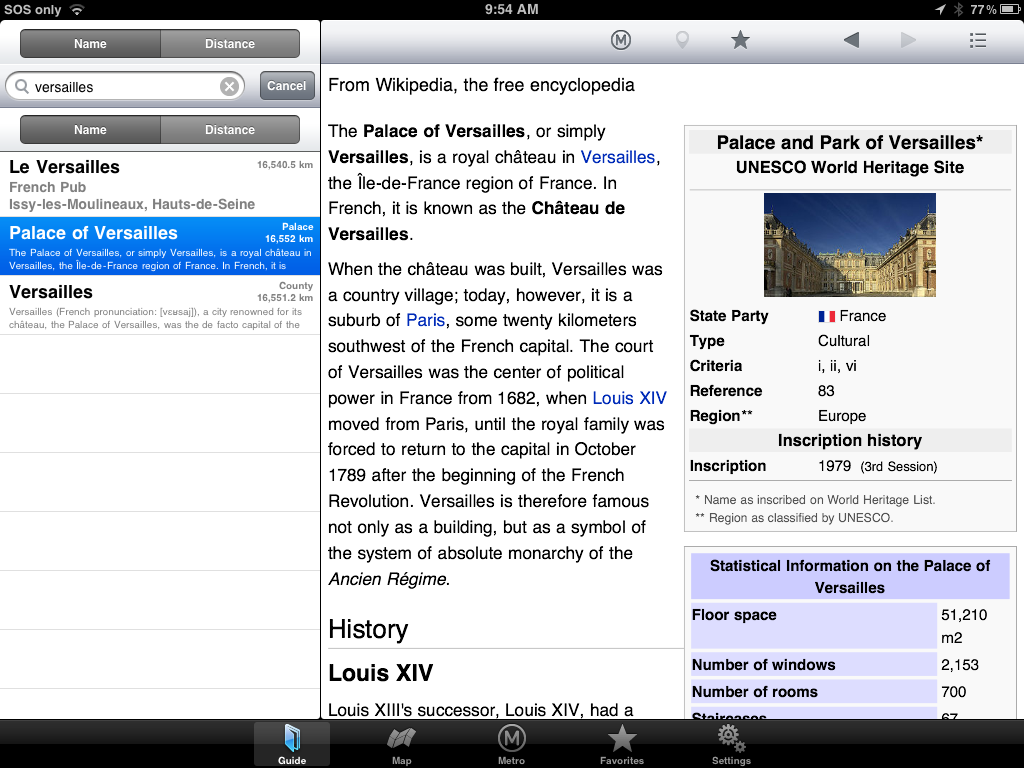Image resolution: width=1024 pixels, height=768 pixels.
Task: Select Distance in lower segmented control
Action: point(230,129)
